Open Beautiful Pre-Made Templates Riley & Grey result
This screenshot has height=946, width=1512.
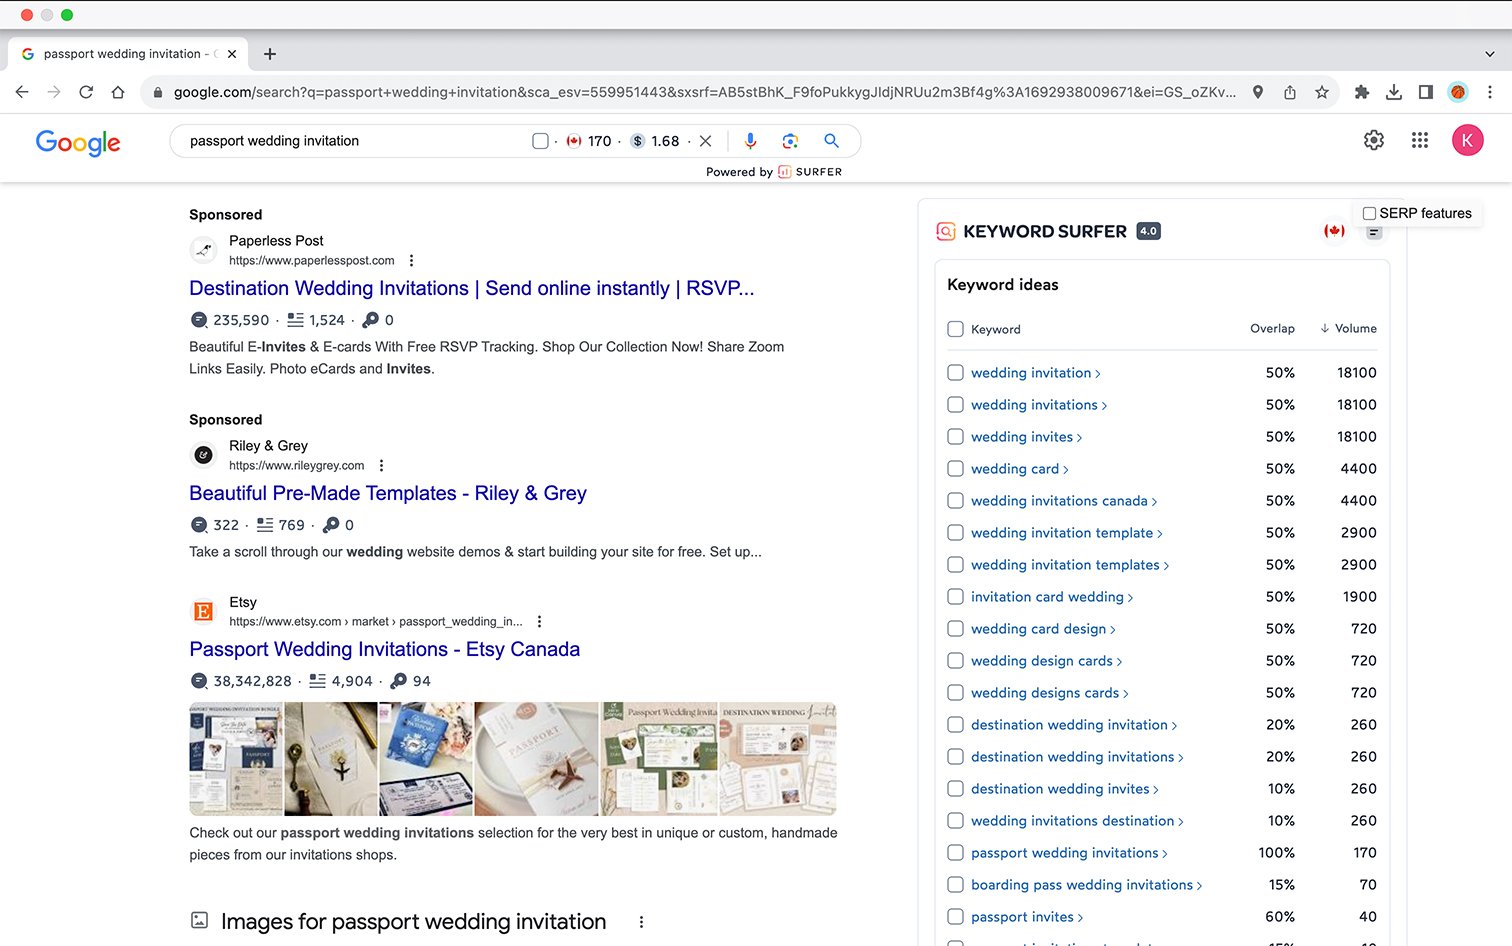point(388,493)
